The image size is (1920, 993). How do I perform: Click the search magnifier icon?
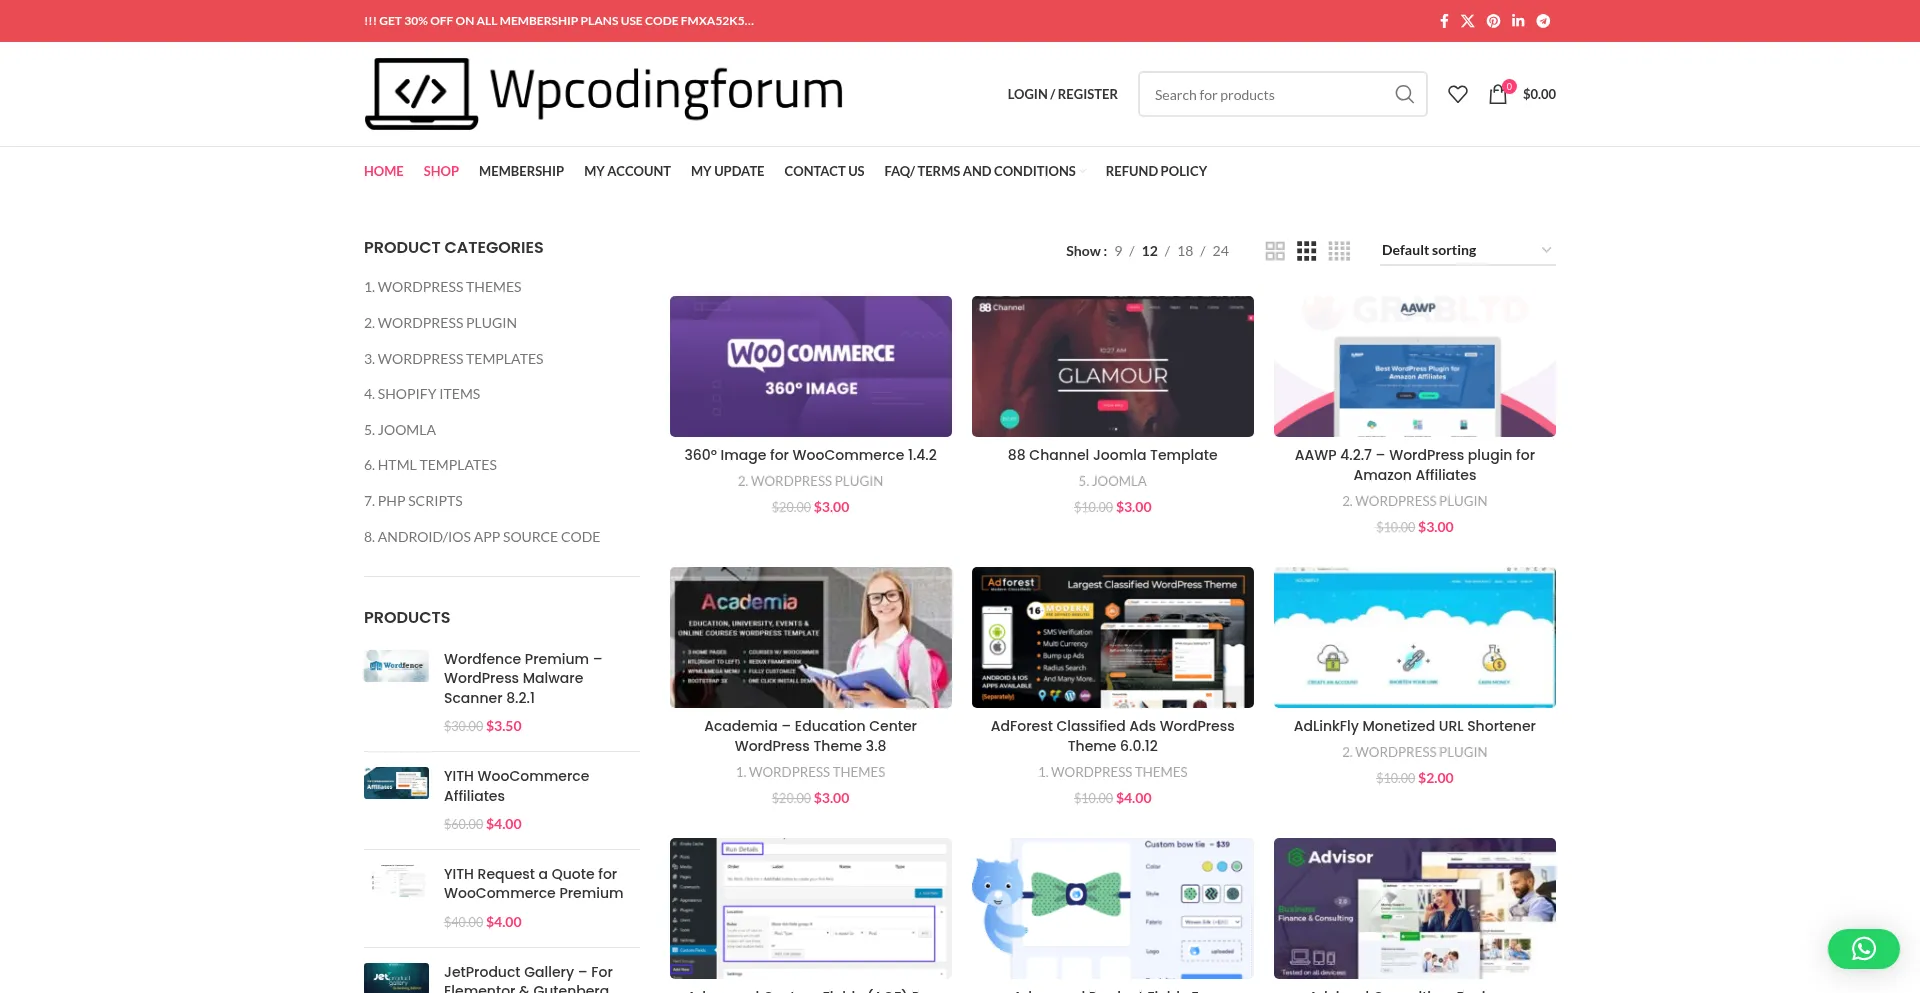1404,94
